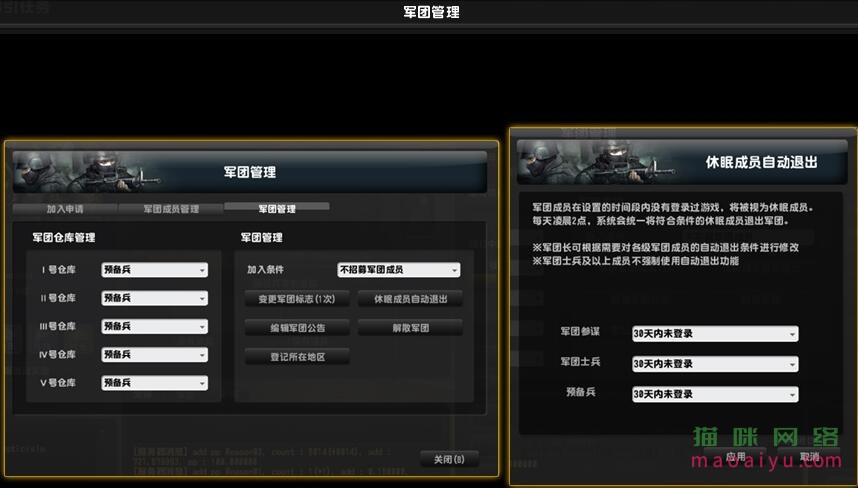Click the V号仓库 label
This screenshot has height=488, width=858.
(59, 383)
